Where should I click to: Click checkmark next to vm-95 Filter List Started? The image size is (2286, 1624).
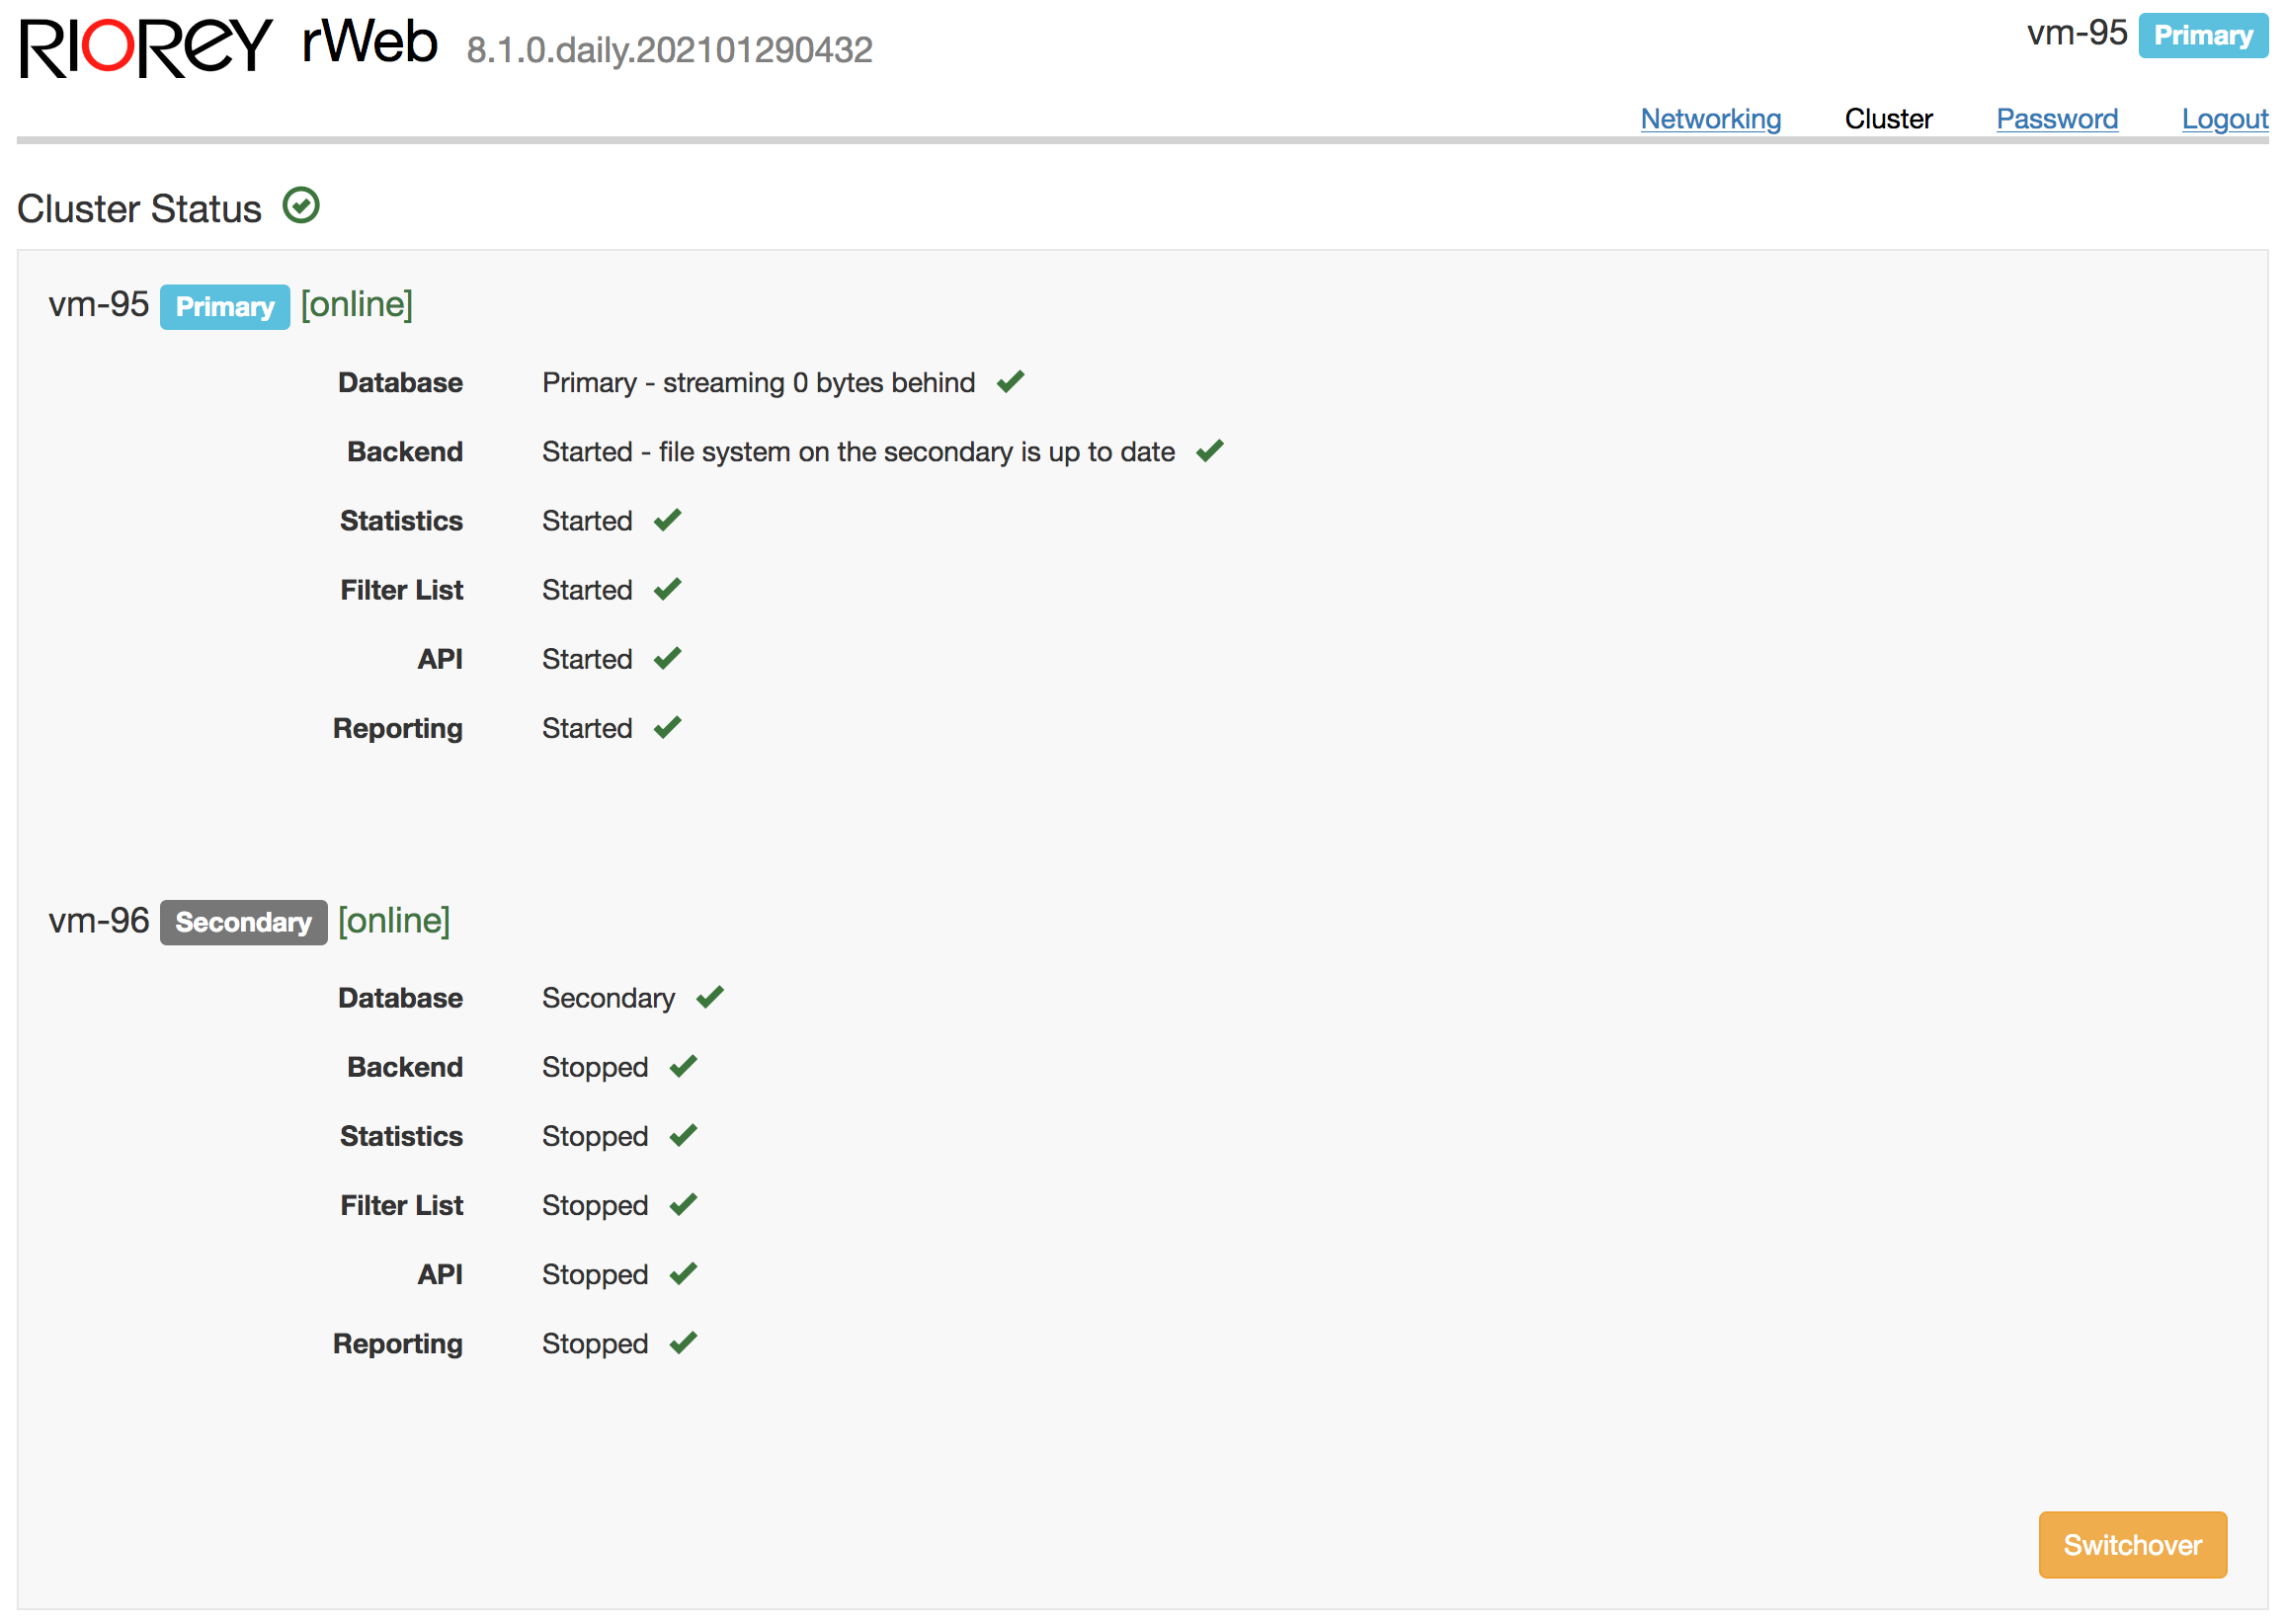point(668,589)
